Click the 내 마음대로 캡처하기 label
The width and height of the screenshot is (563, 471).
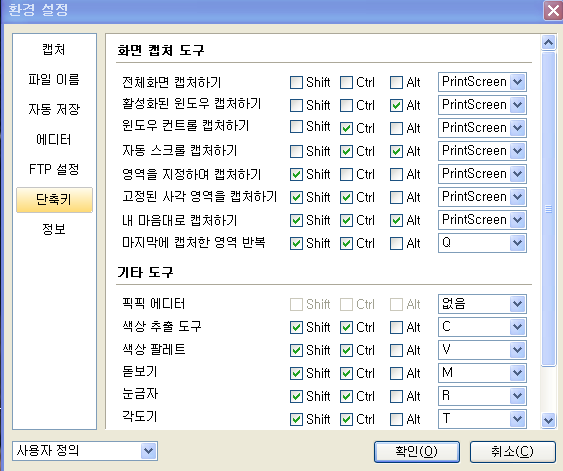pyautogui.click(x=180, y=220)
